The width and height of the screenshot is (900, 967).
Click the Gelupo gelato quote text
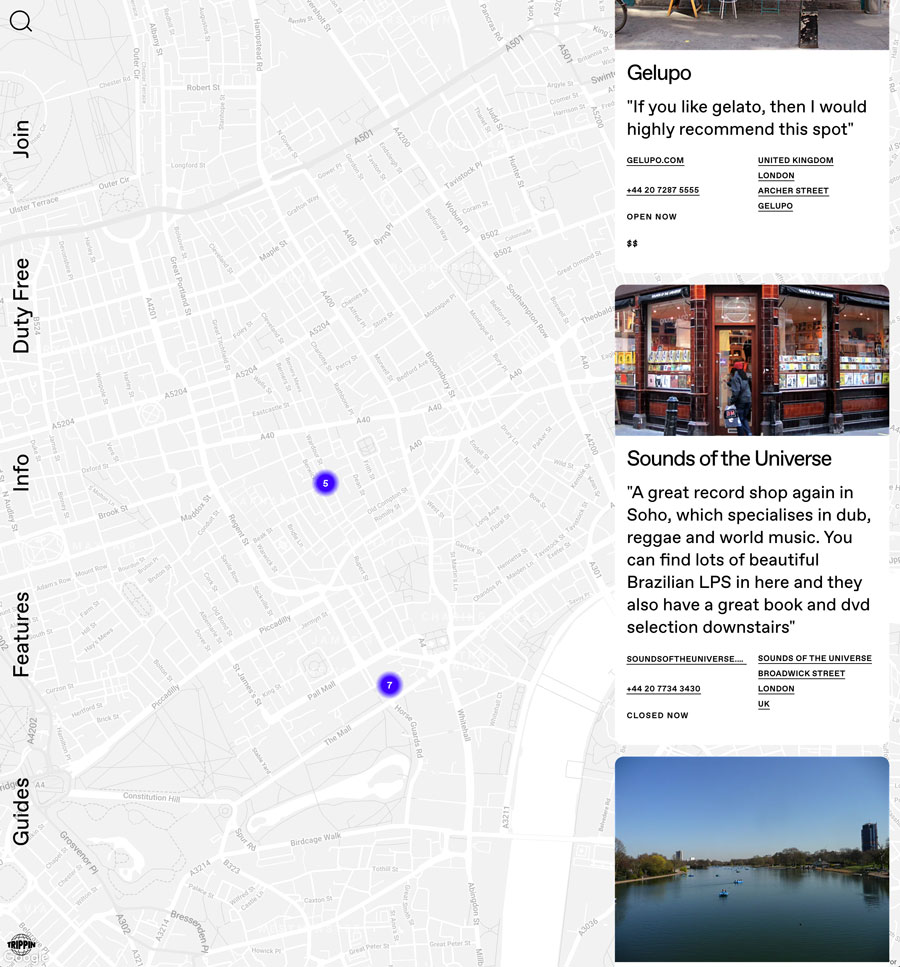point(746,118)
